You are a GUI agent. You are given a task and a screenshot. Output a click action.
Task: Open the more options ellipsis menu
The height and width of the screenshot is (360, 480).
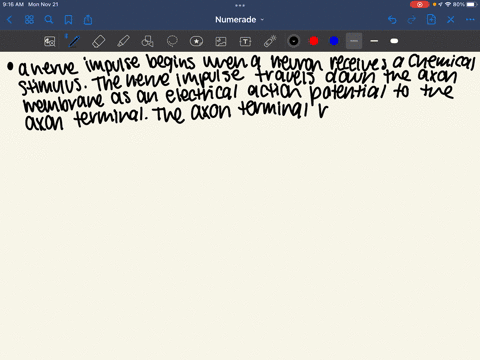(470, 20)
